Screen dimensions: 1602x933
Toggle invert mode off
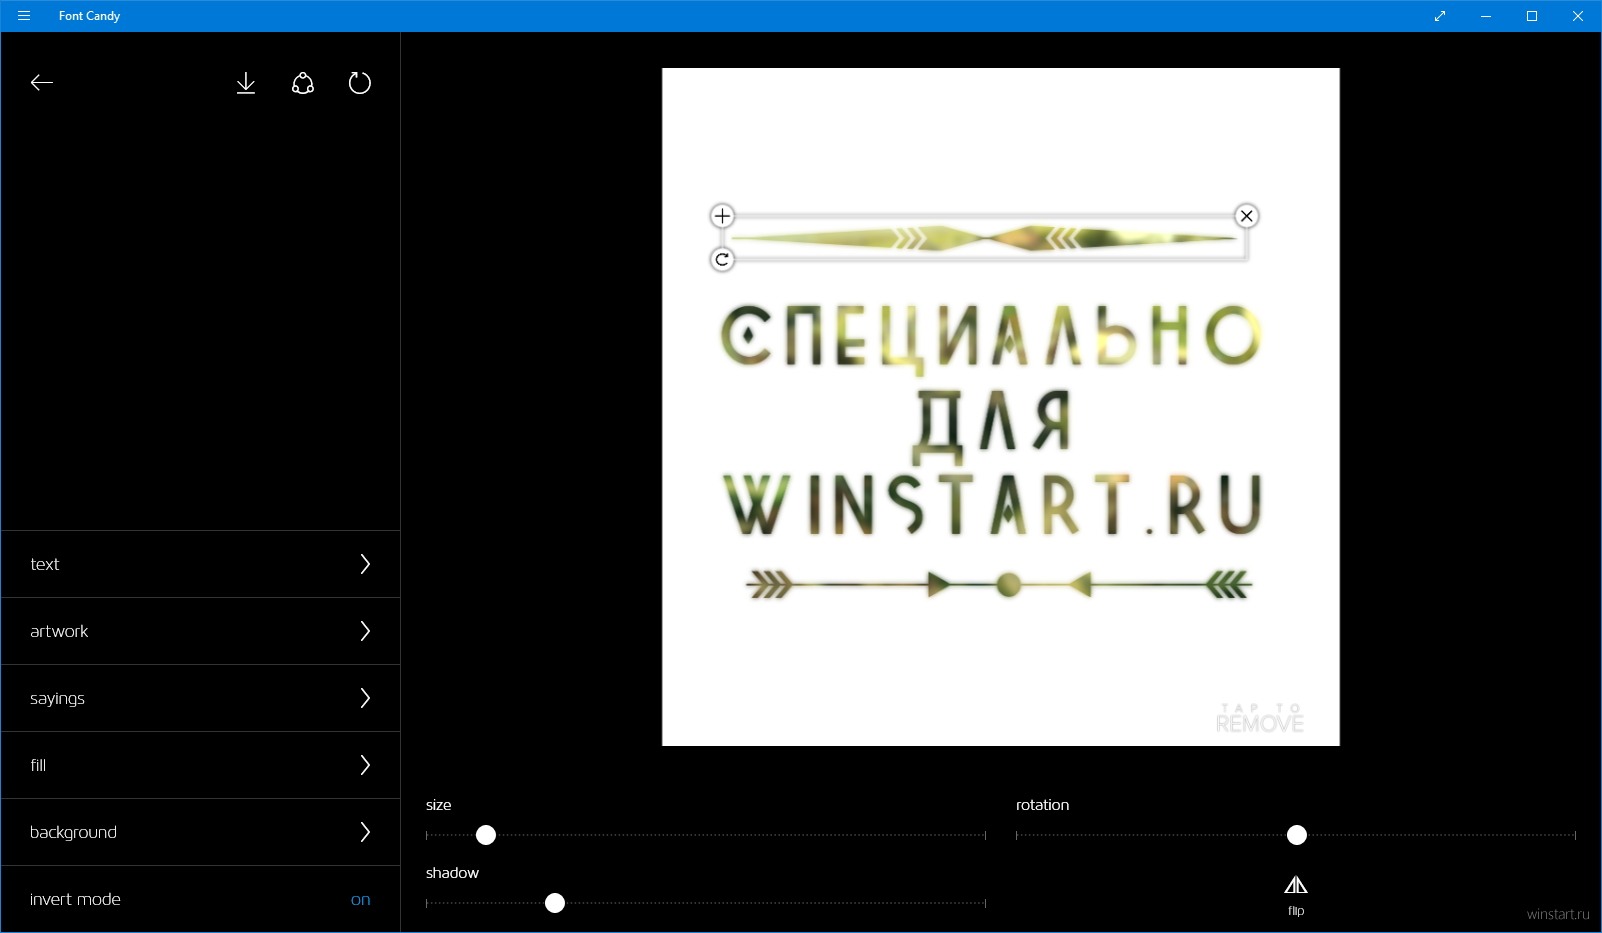[360, 900]
